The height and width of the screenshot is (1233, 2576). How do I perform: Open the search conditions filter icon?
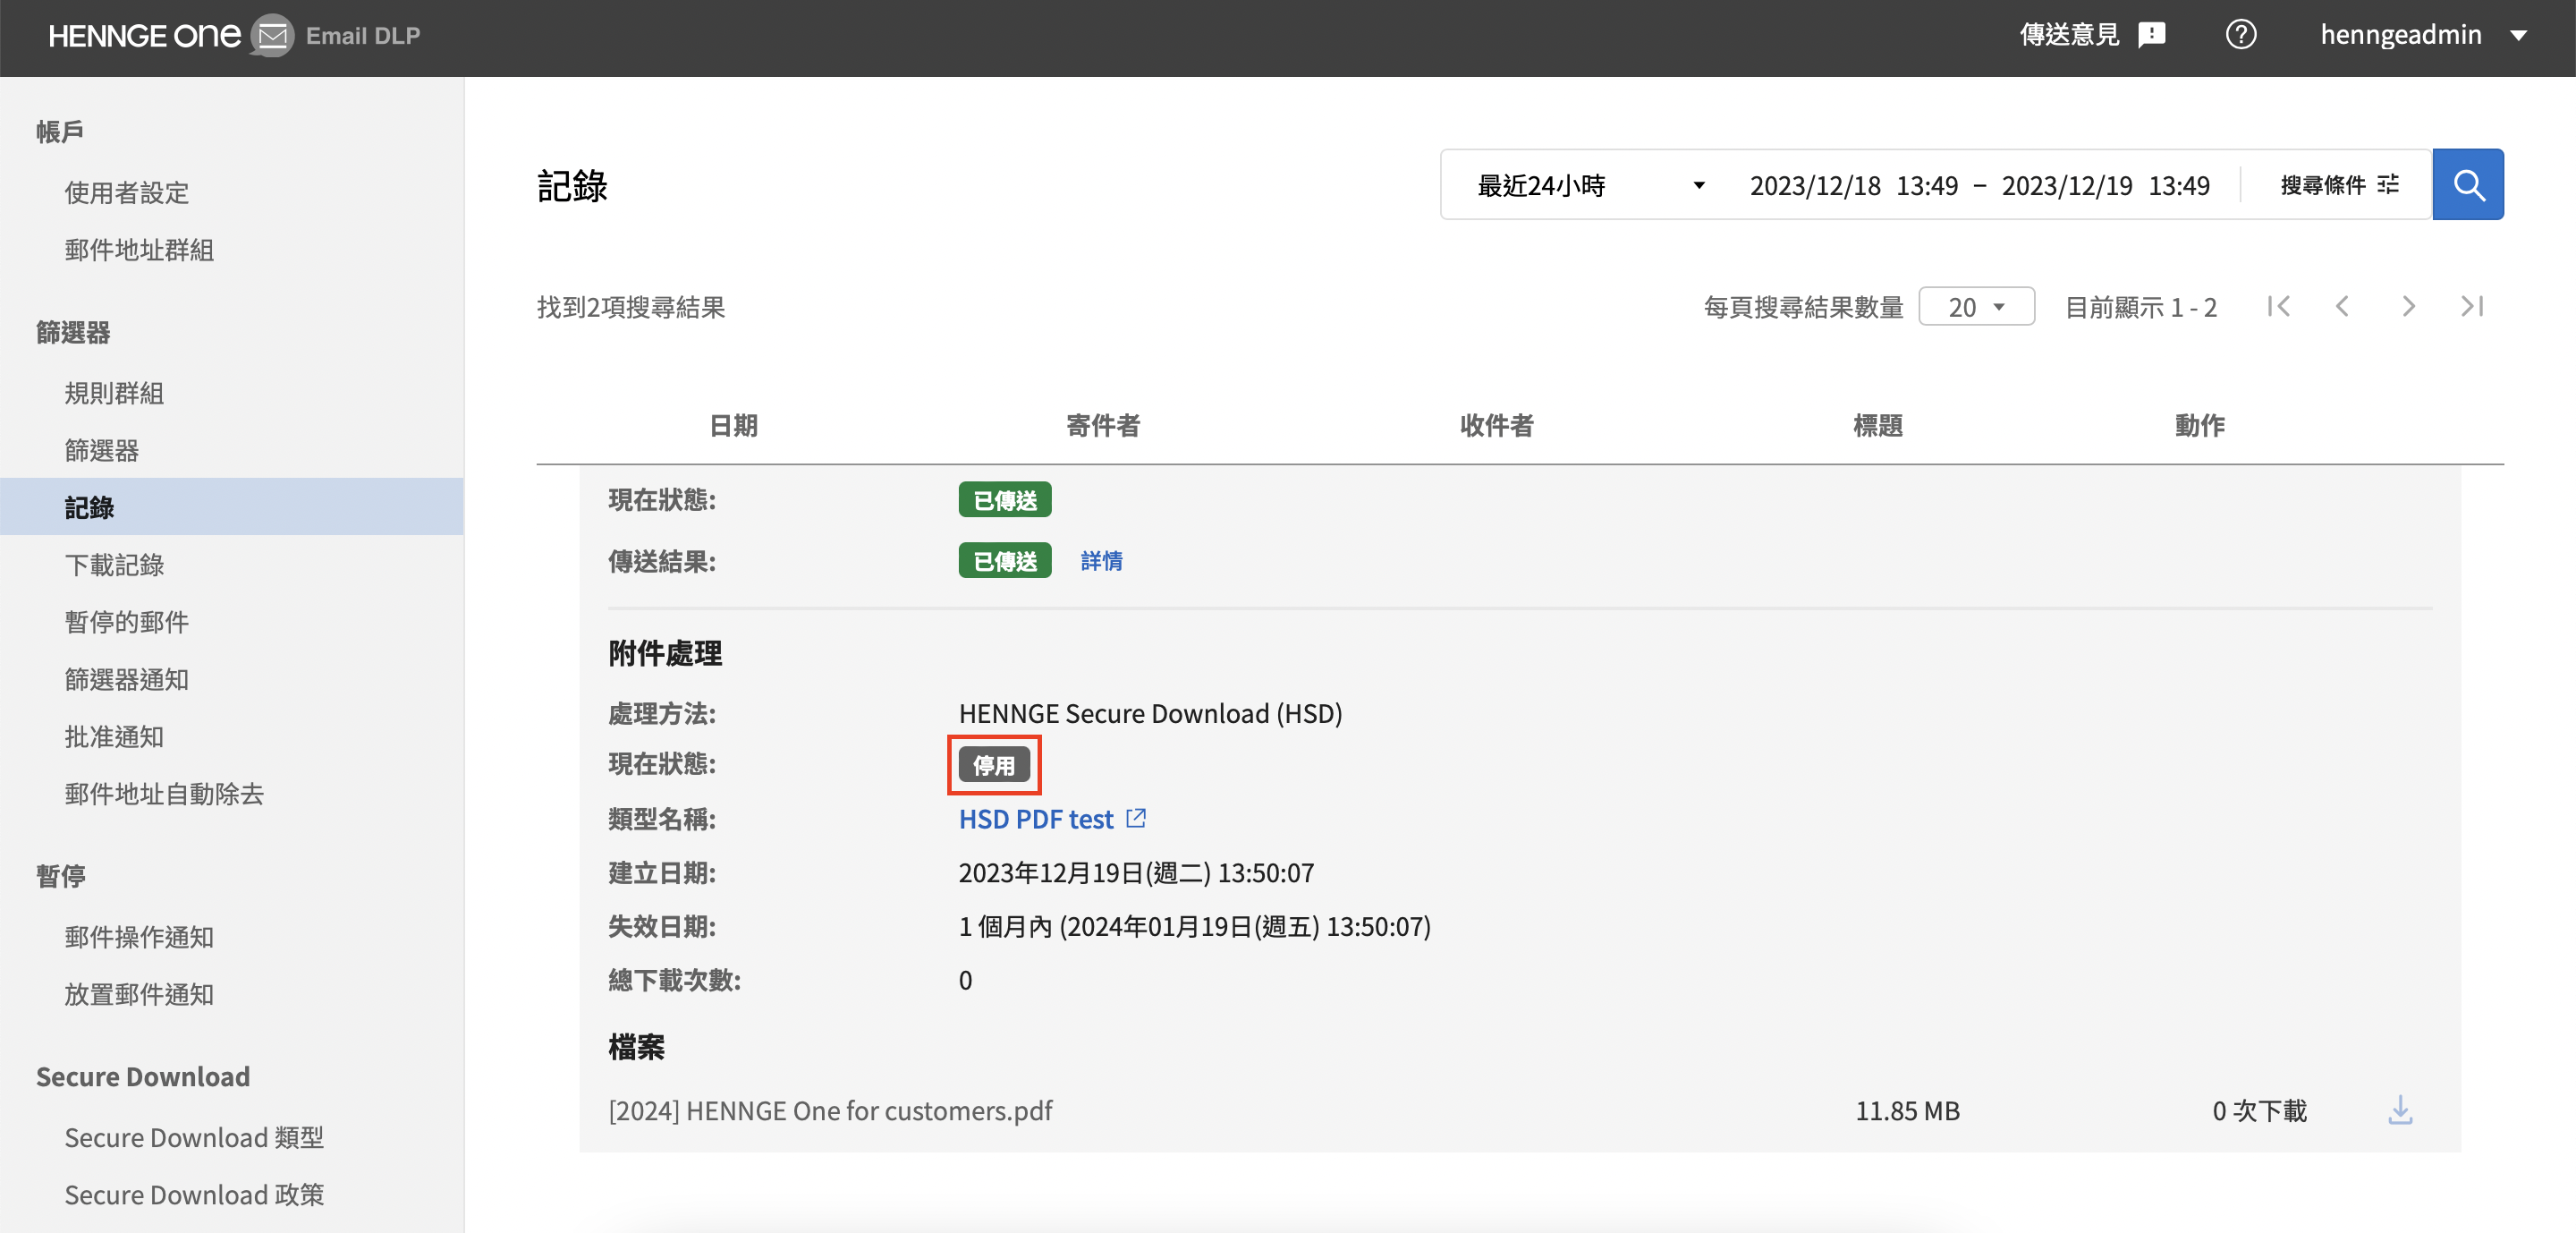[2388, 185]
